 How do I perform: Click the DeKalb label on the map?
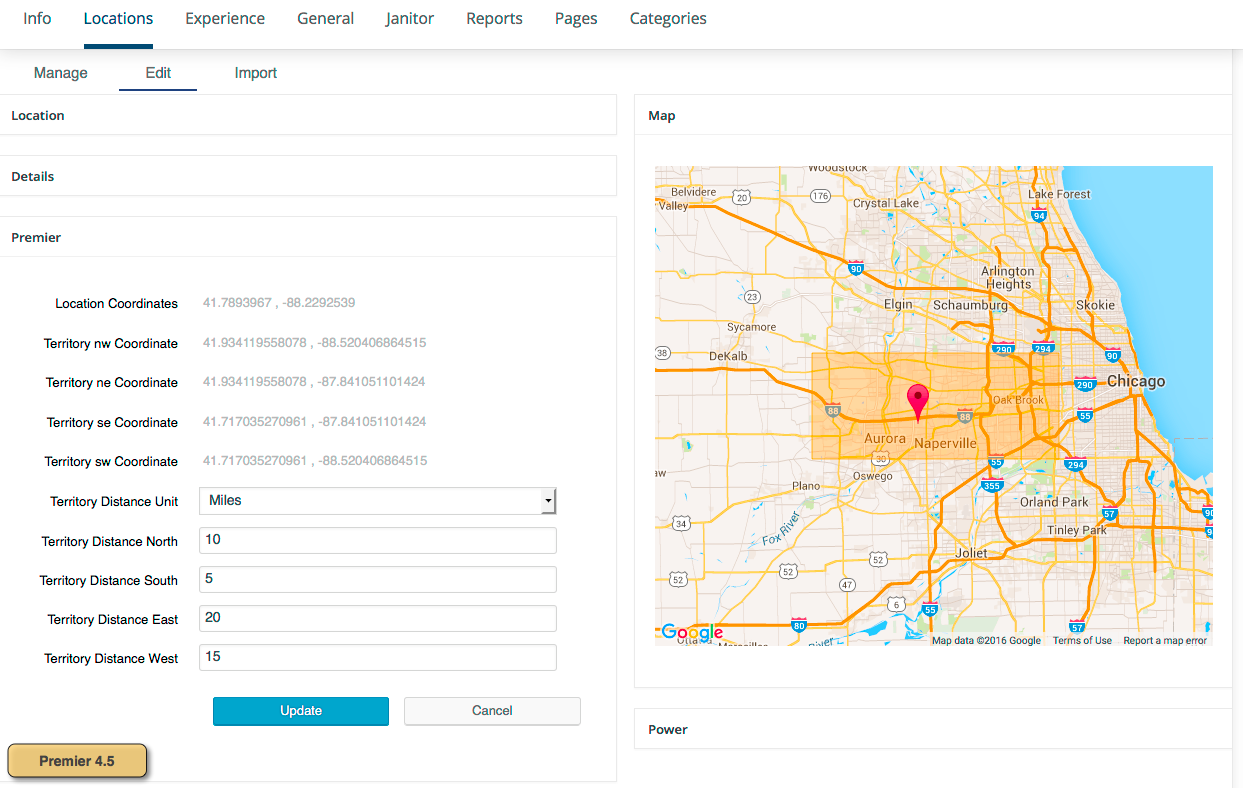pos(728,357)
